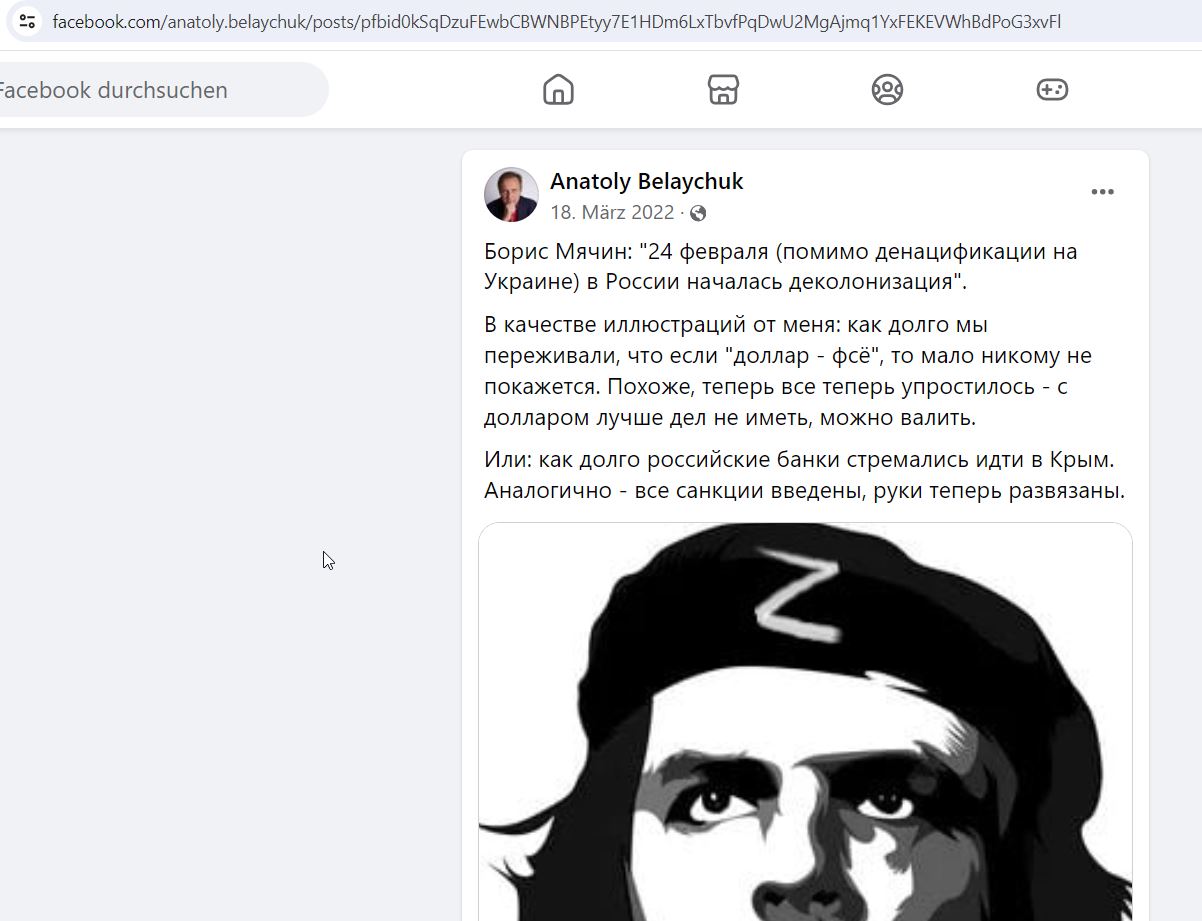This screenshot has height=921, width=1202.
Task: Click the text line Аналогично - все санкции введены
Action: 805,491
